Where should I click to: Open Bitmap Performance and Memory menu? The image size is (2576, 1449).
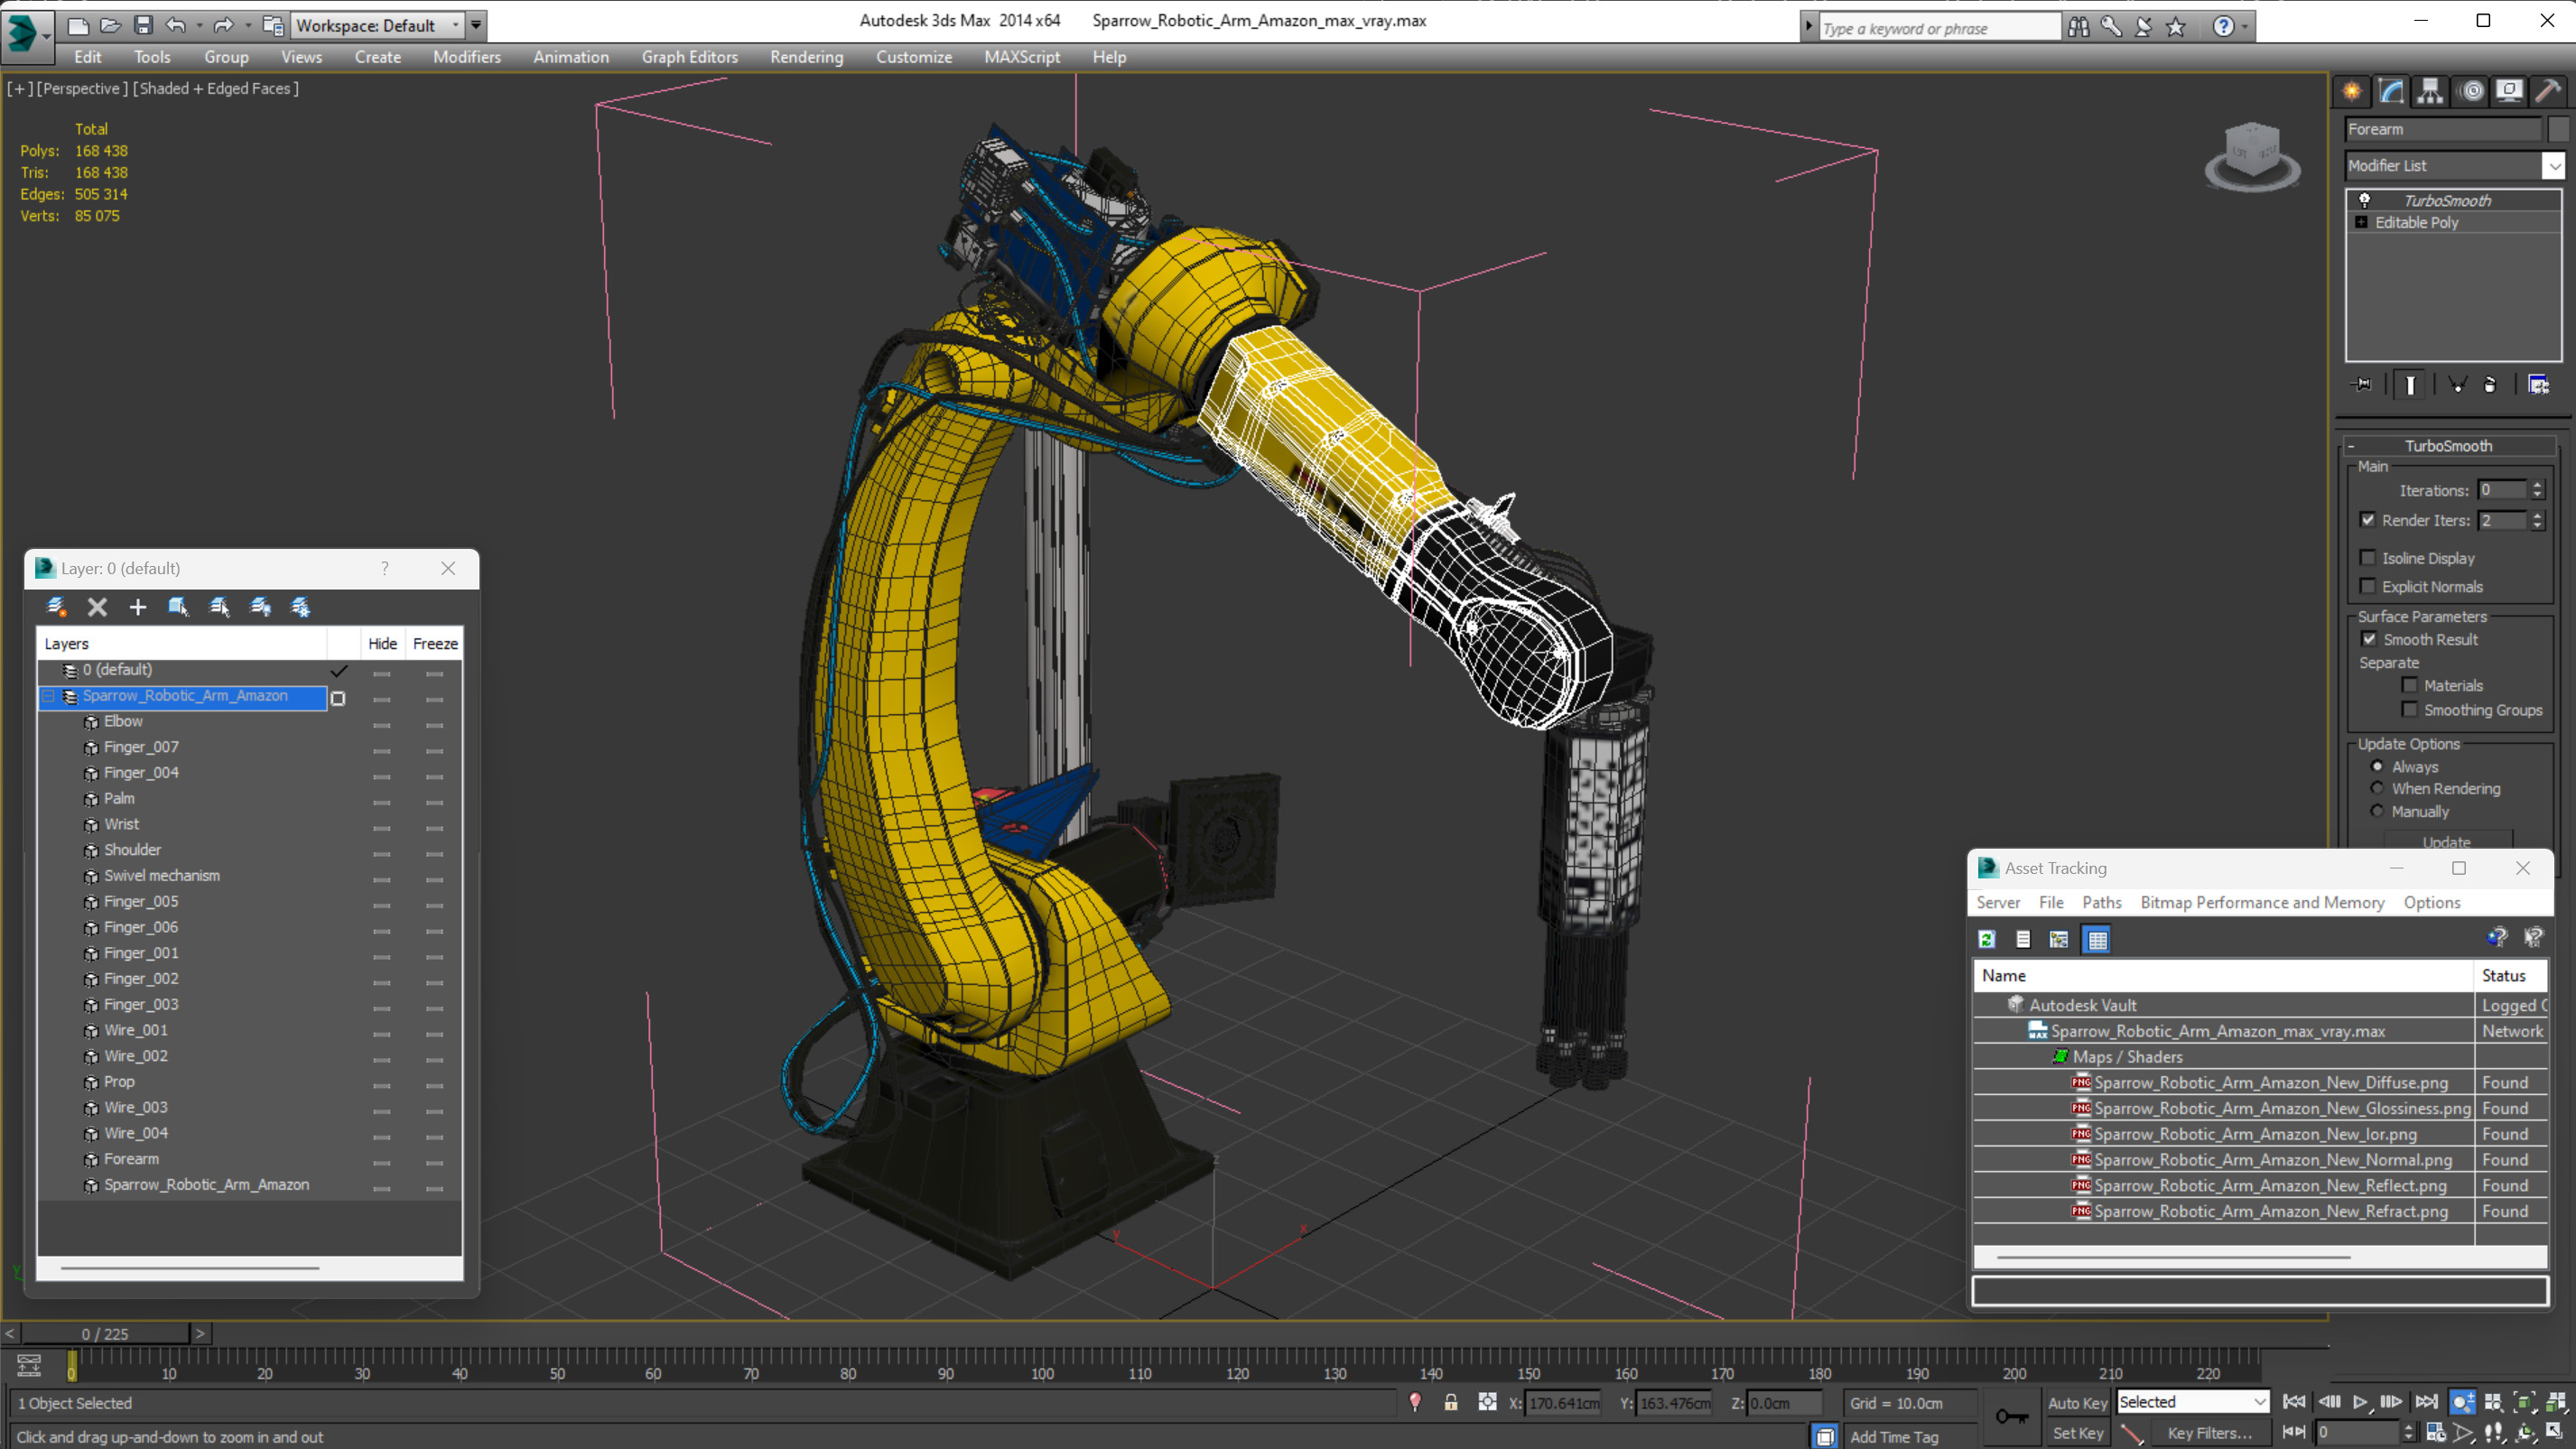coord(2262,902)
